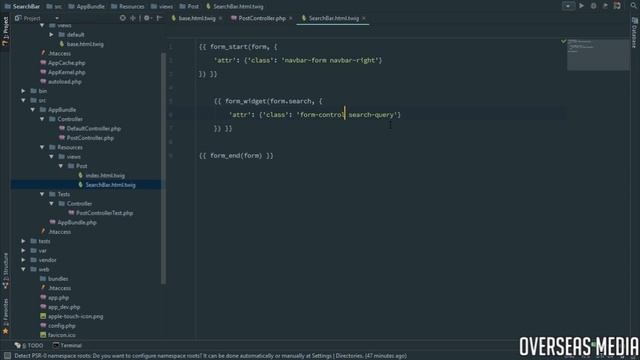Collapse the Resources folder arrow
The height and width of the screenshot is (360, 640).
[42, 147]
